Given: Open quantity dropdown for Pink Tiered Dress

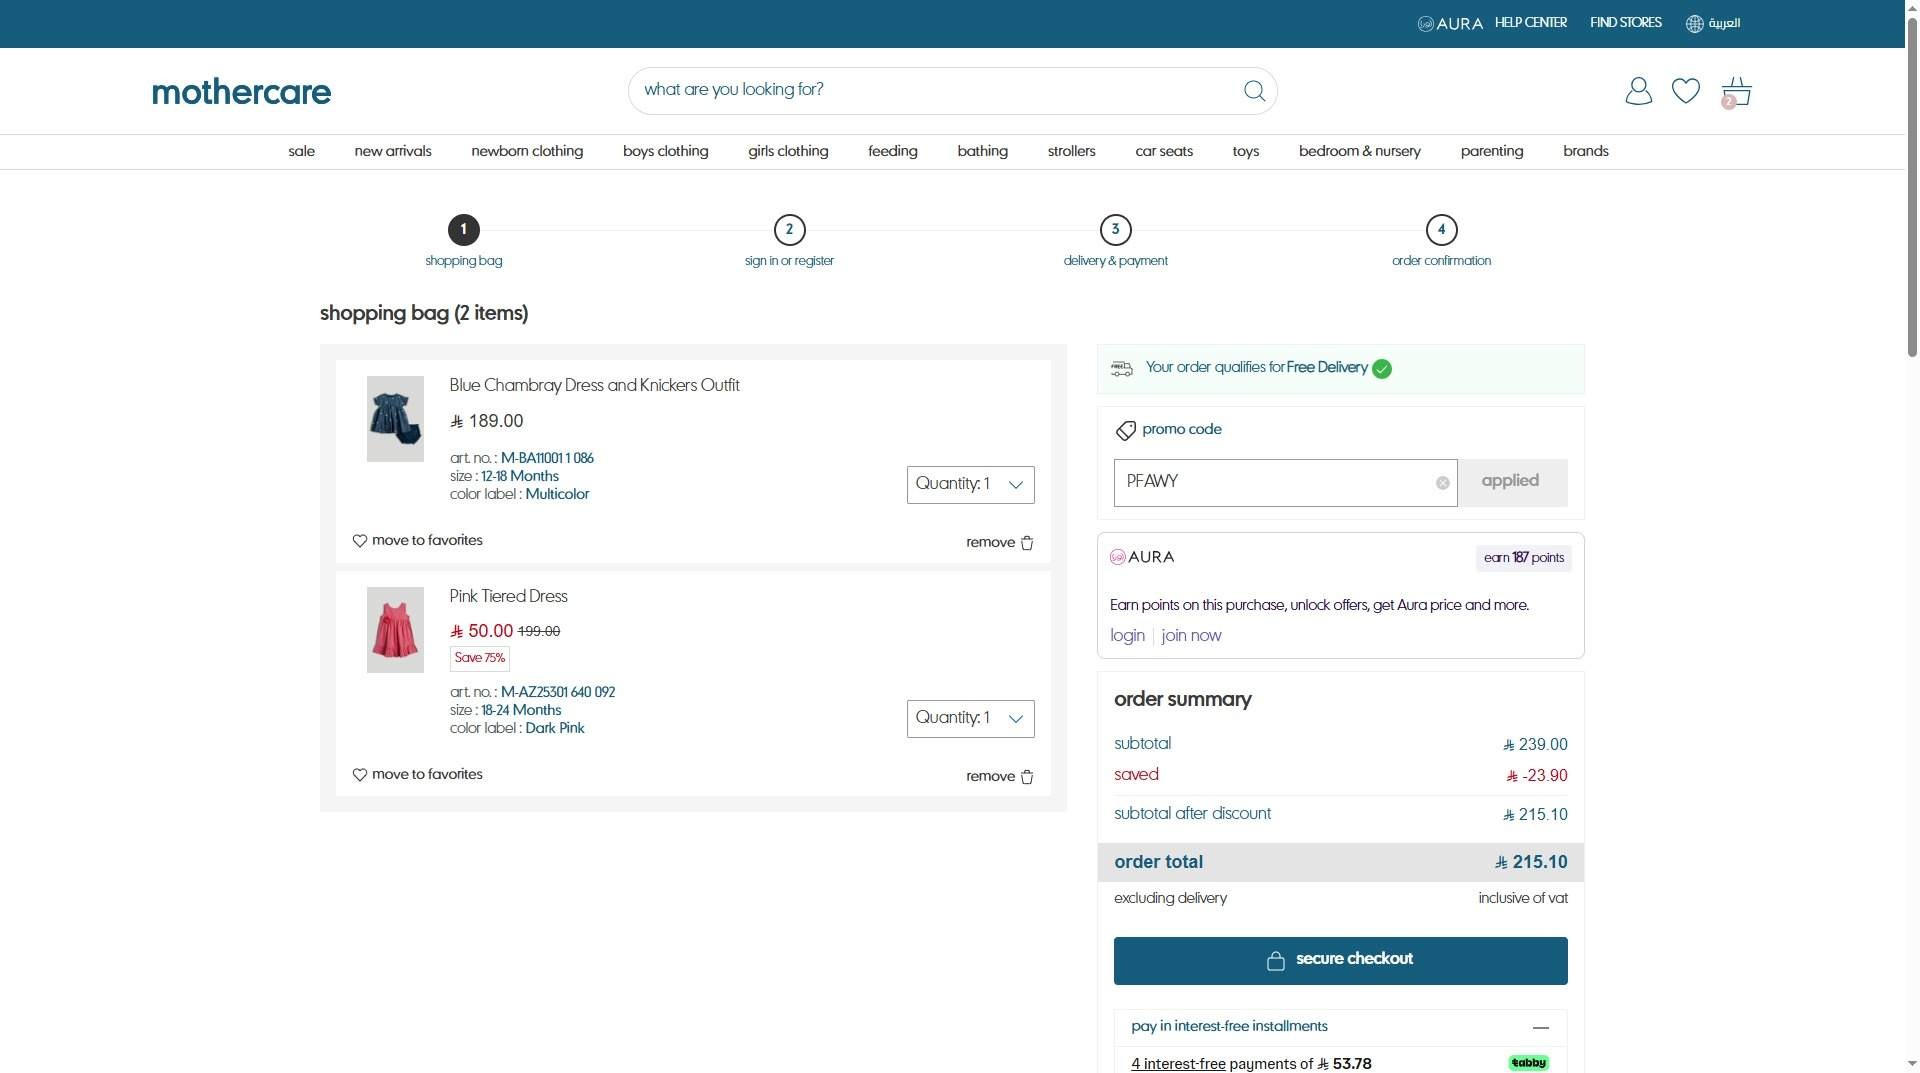Looking at the screenshot, I should coord(970,719).
